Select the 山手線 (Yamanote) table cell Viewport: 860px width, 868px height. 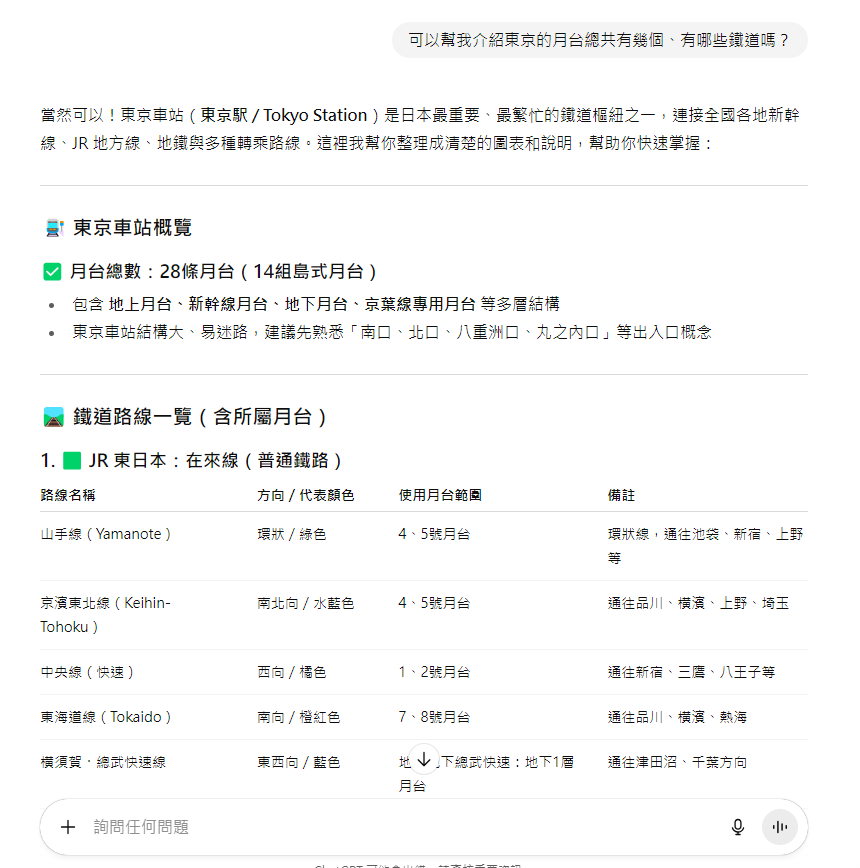(x=106, y=534)
